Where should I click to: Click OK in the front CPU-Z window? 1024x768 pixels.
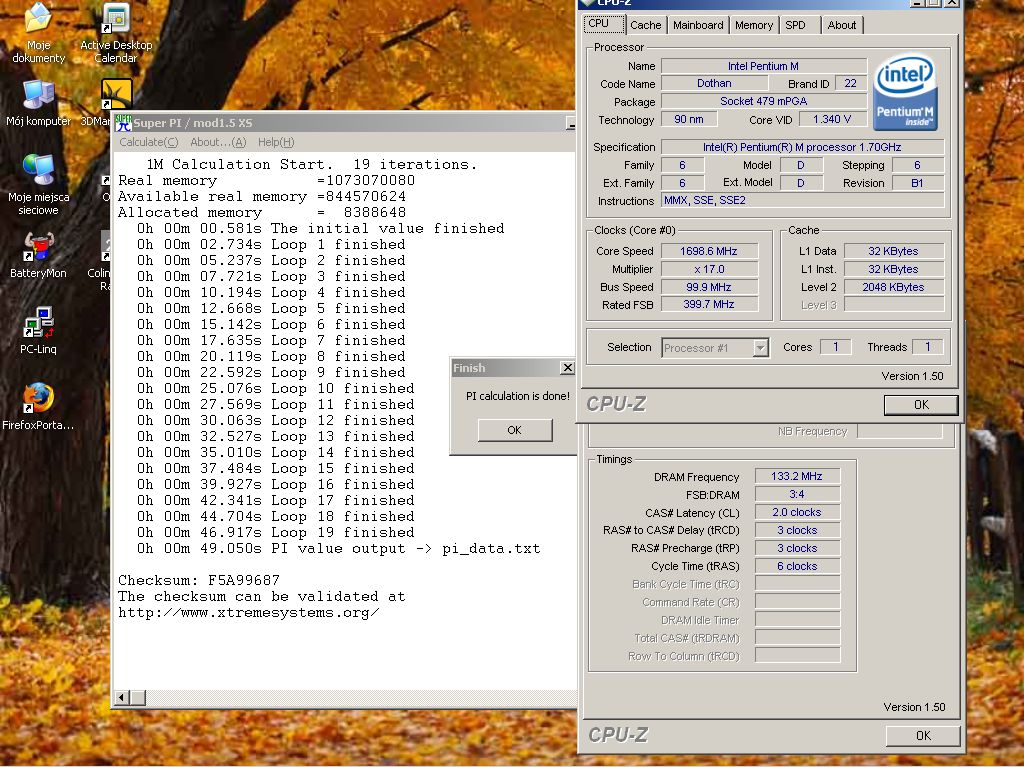coord(921,405)
